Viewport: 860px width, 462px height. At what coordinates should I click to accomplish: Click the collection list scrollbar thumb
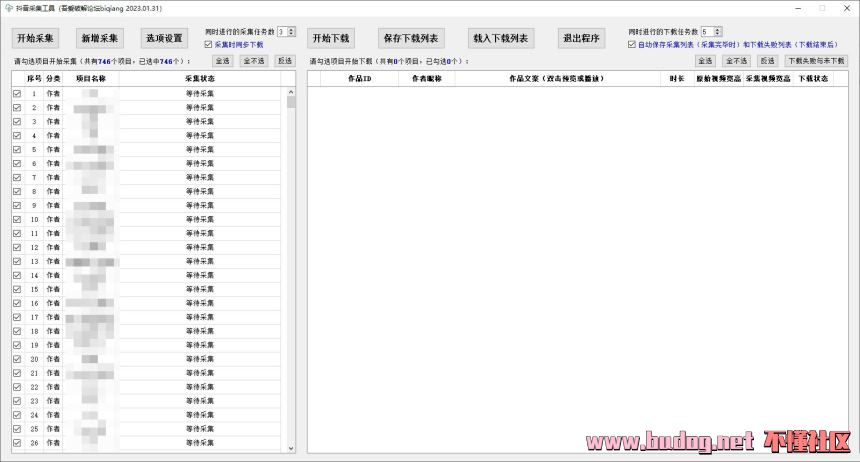point(291,103)
